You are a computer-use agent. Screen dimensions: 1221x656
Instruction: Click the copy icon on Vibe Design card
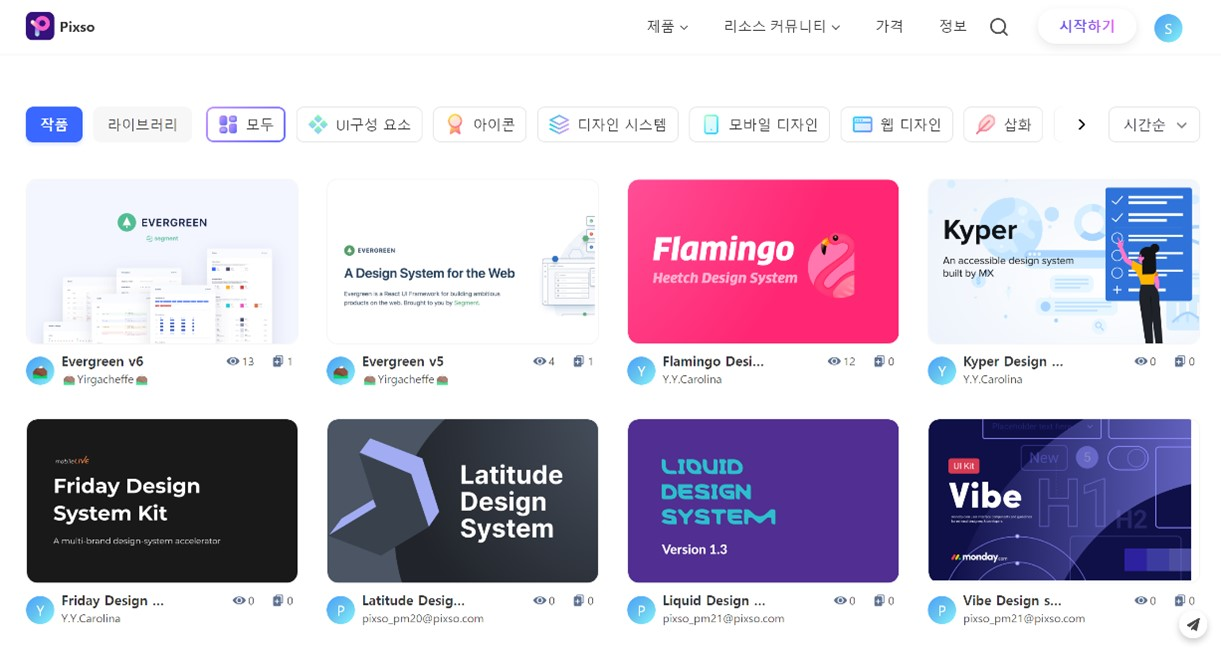tap(1180, 601)
